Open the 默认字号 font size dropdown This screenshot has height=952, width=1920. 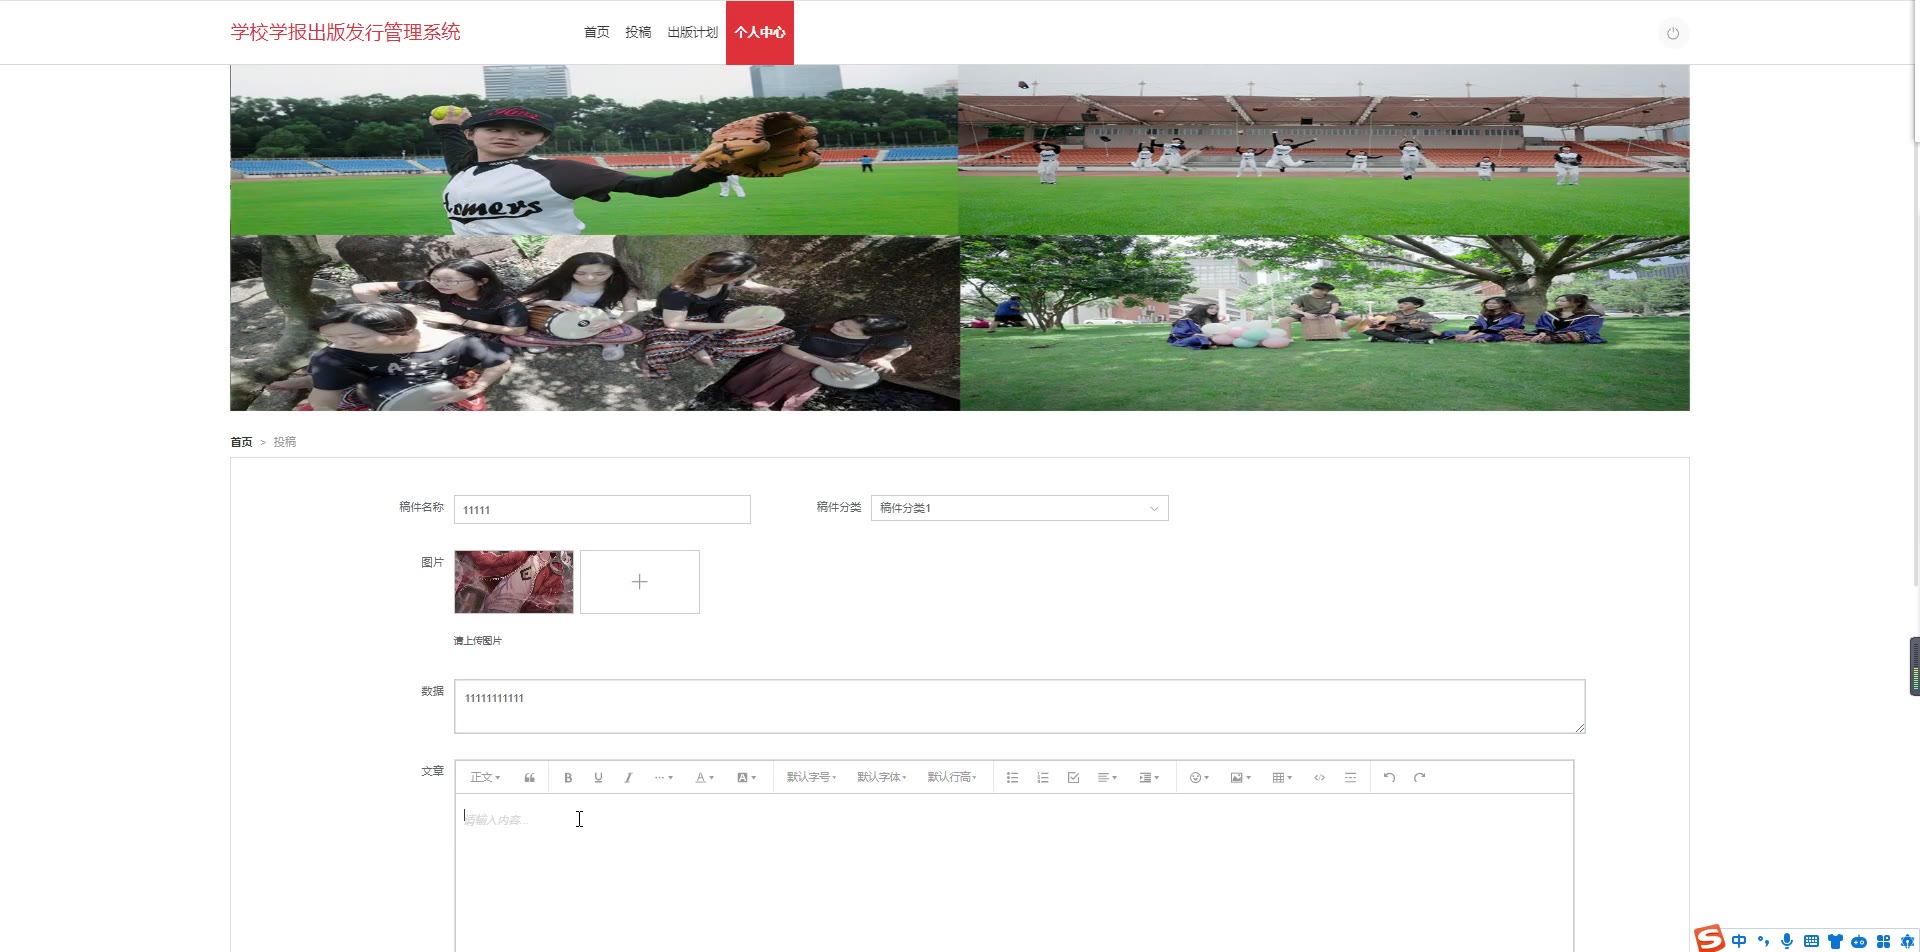(x=811, y=778)
